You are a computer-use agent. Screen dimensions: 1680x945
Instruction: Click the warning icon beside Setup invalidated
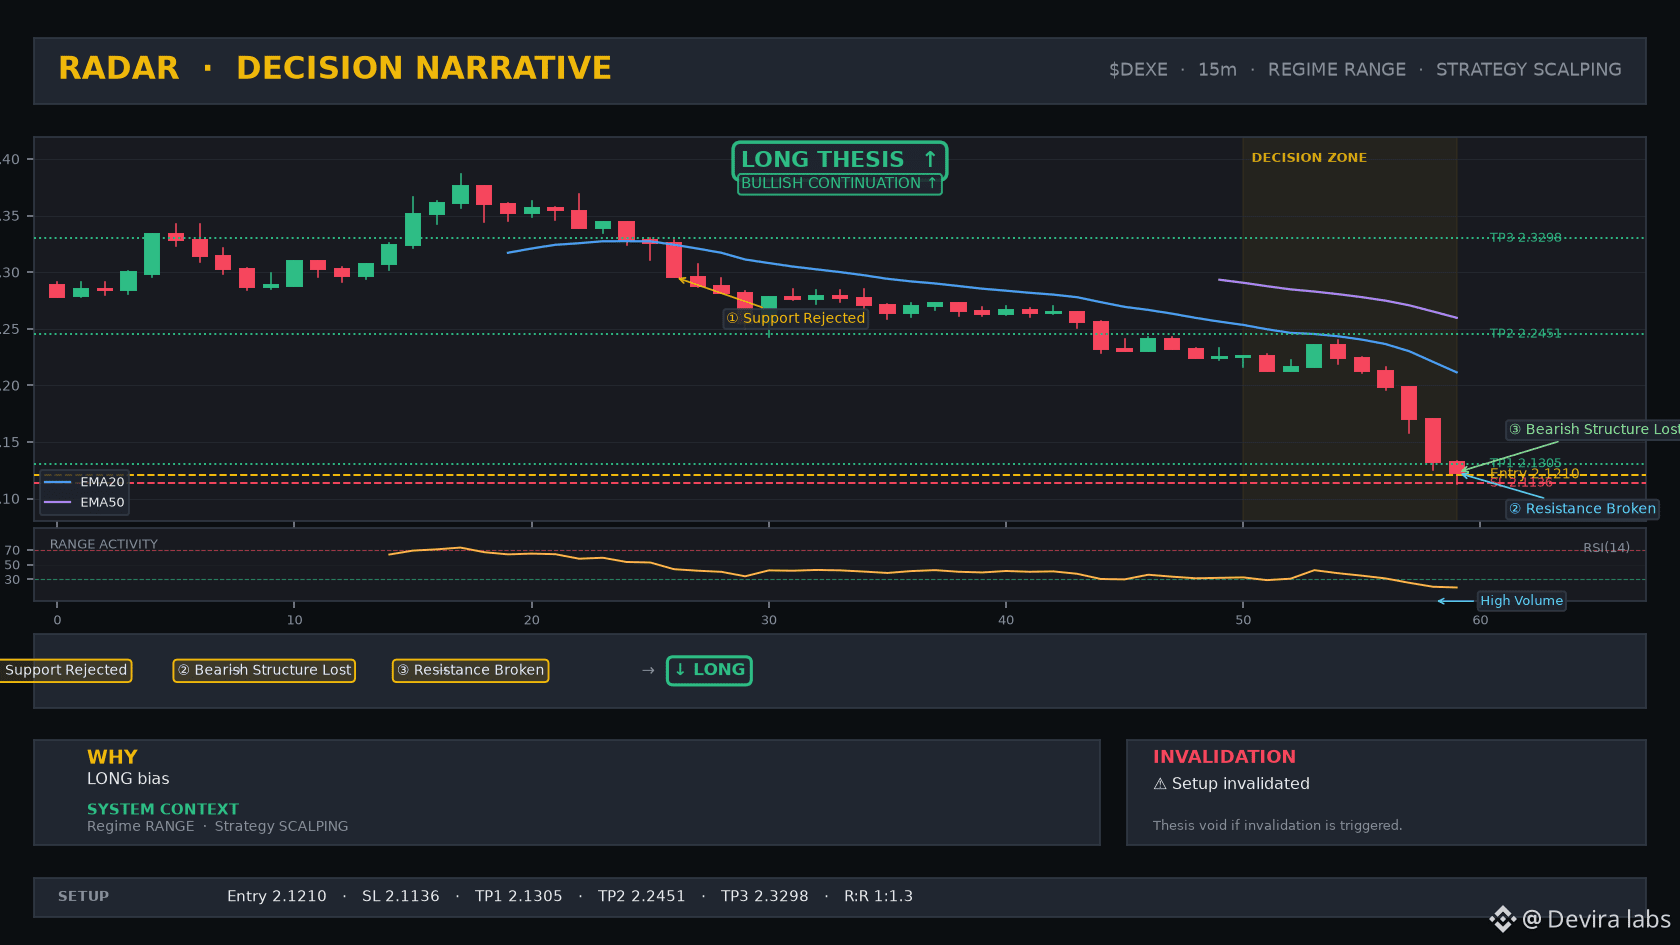tap(1160, 784)
